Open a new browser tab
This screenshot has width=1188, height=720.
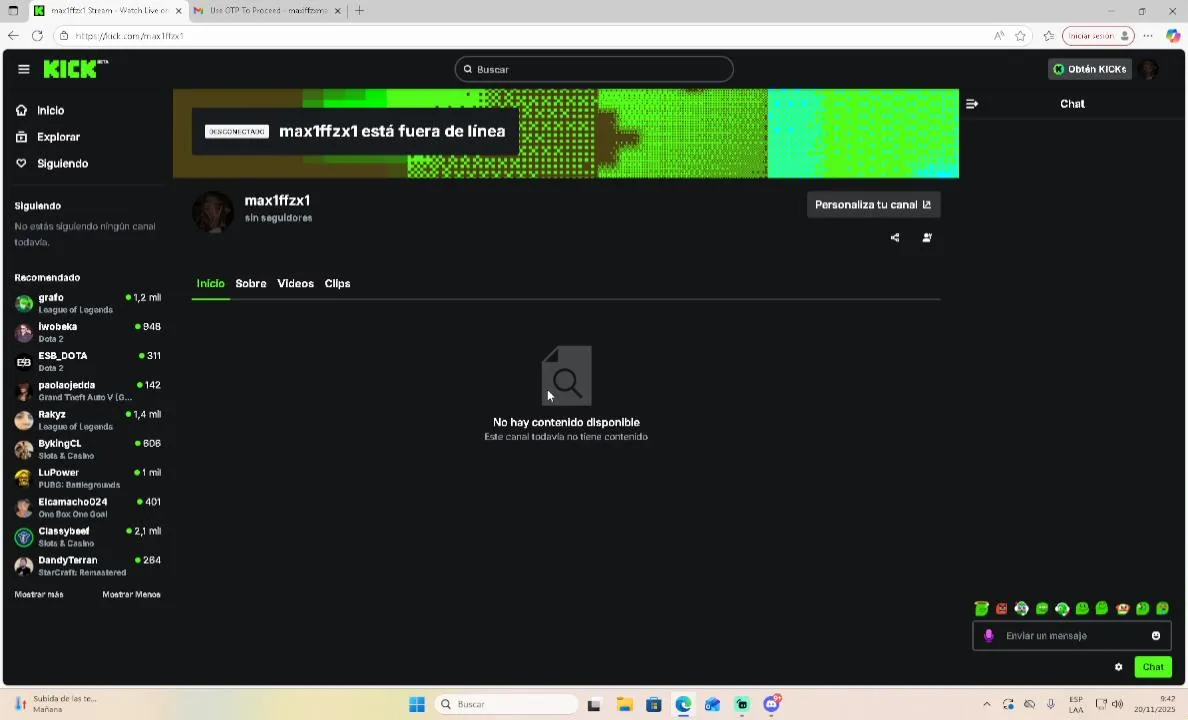click(359, 11)
